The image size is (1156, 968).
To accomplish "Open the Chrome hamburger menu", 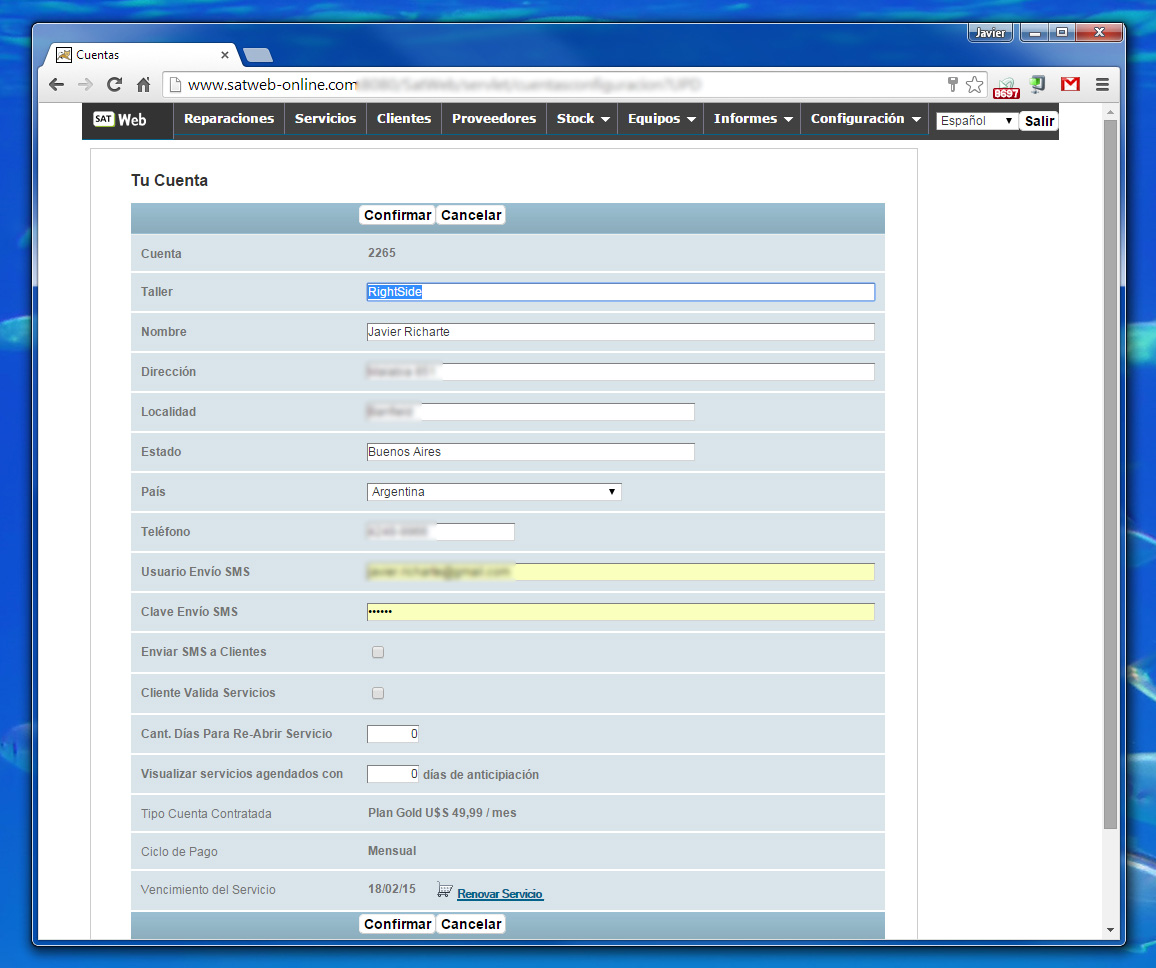I will 1102,84.
